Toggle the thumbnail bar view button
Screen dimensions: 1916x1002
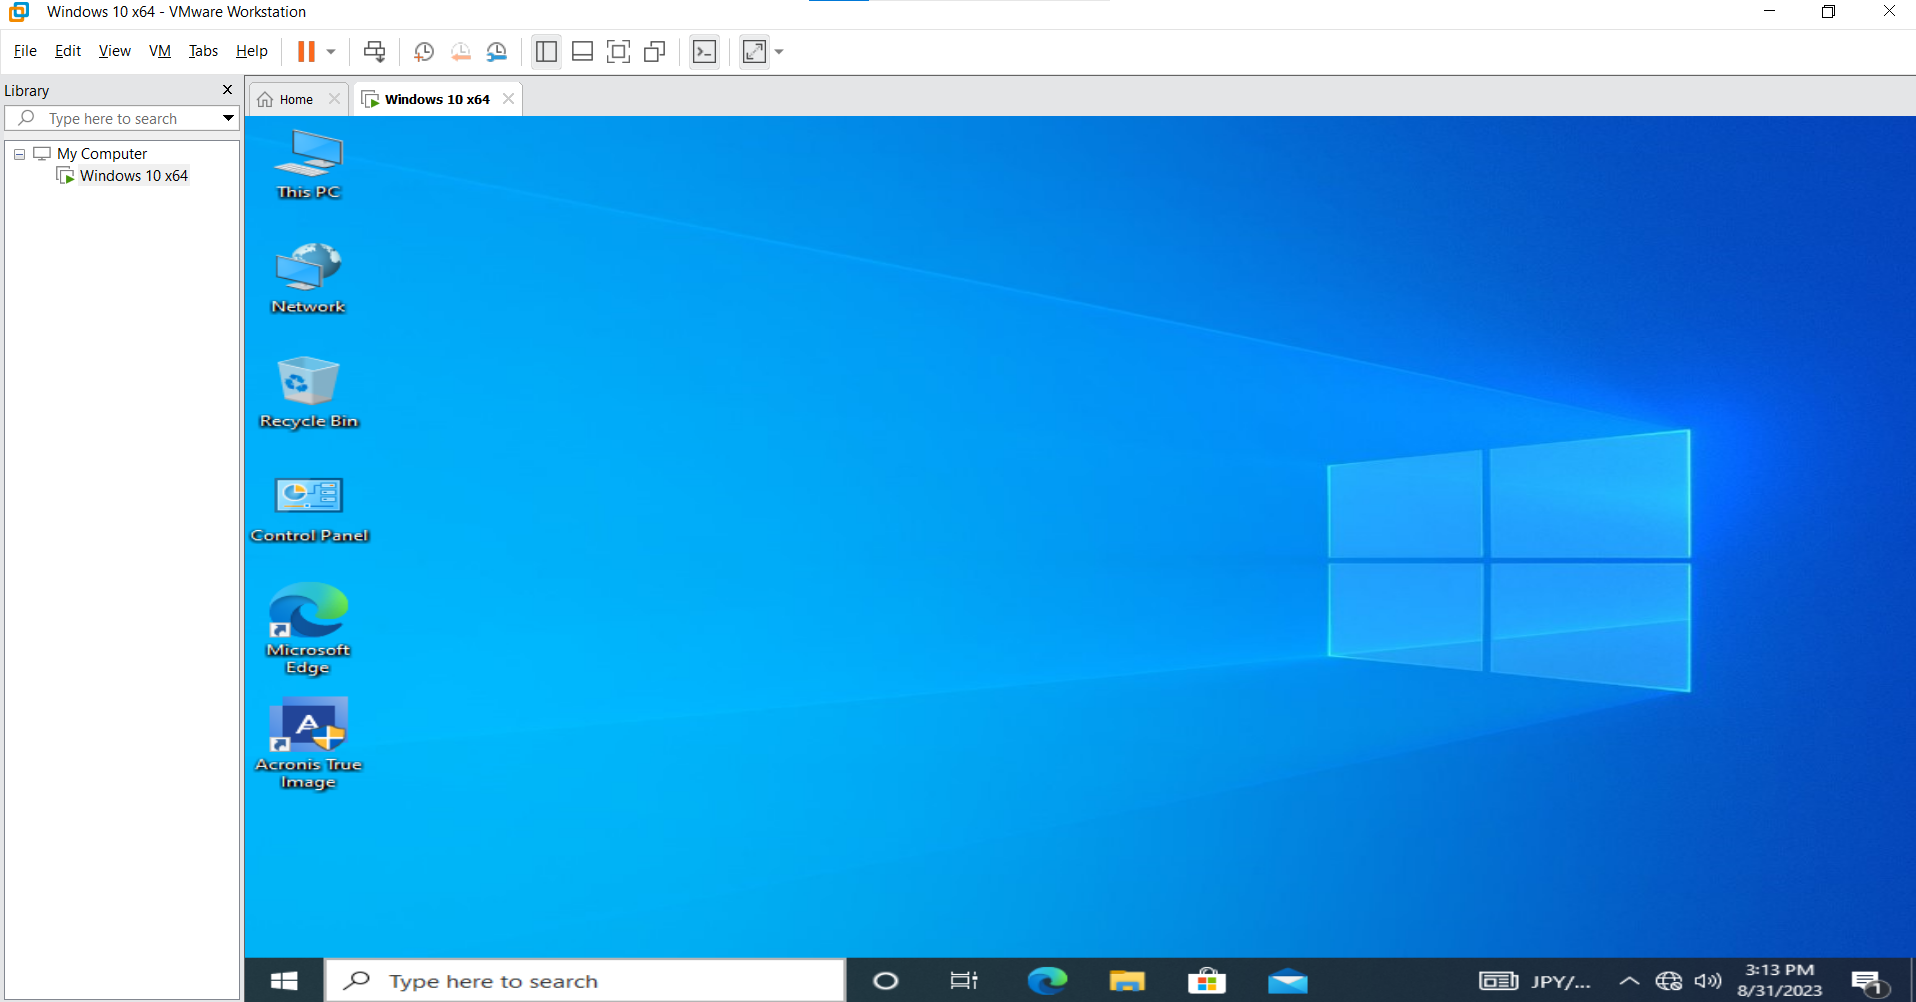coord(582,51)
